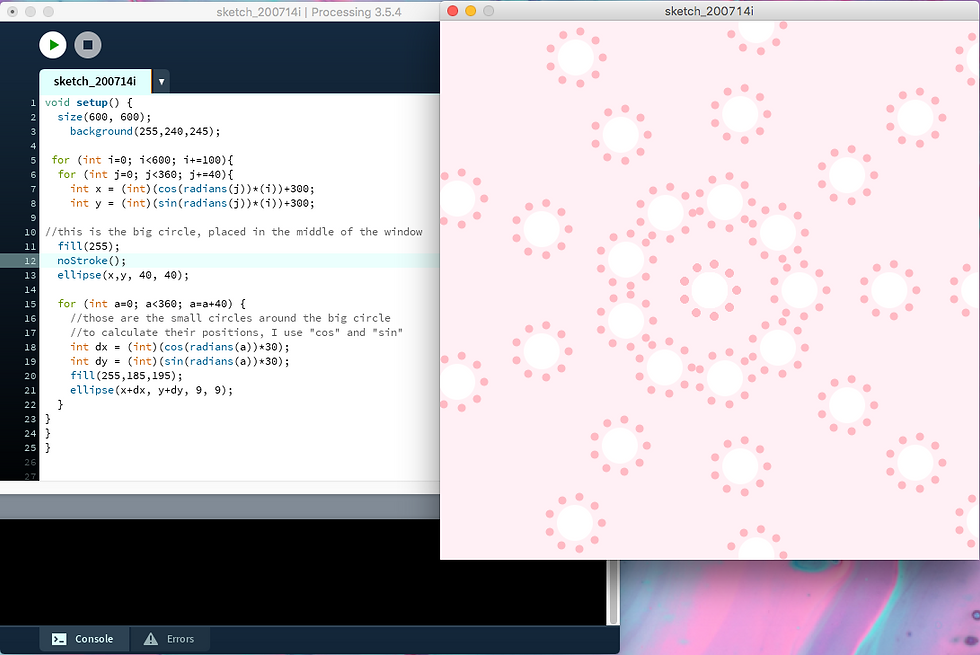Click the code line 'fill(255,185,195);'

click(x=126, y=376)
